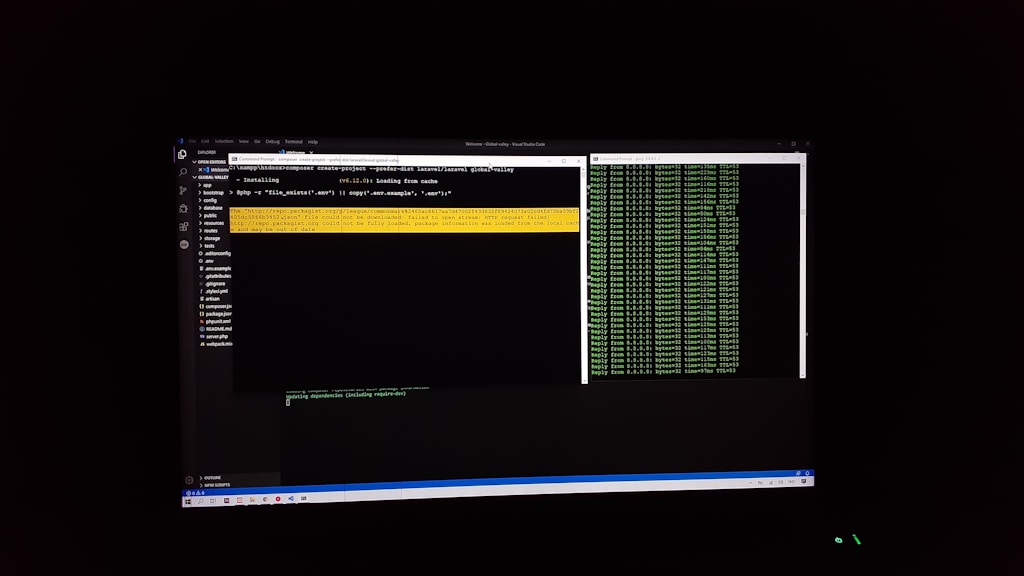
Task: Open the artisan file
Action: (211, 298)
